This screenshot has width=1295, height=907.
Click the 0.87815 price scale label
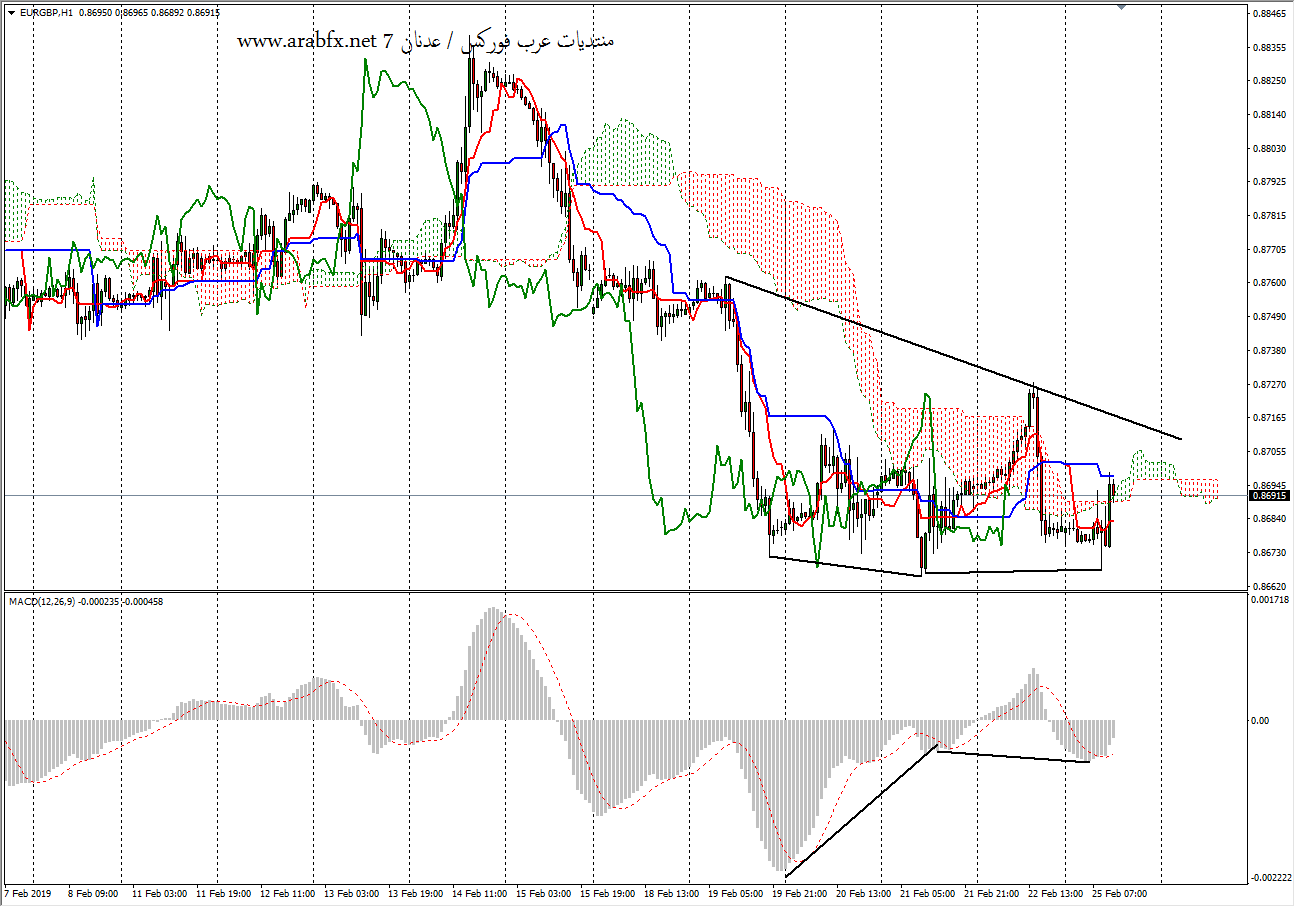[x=1269, y=216]
